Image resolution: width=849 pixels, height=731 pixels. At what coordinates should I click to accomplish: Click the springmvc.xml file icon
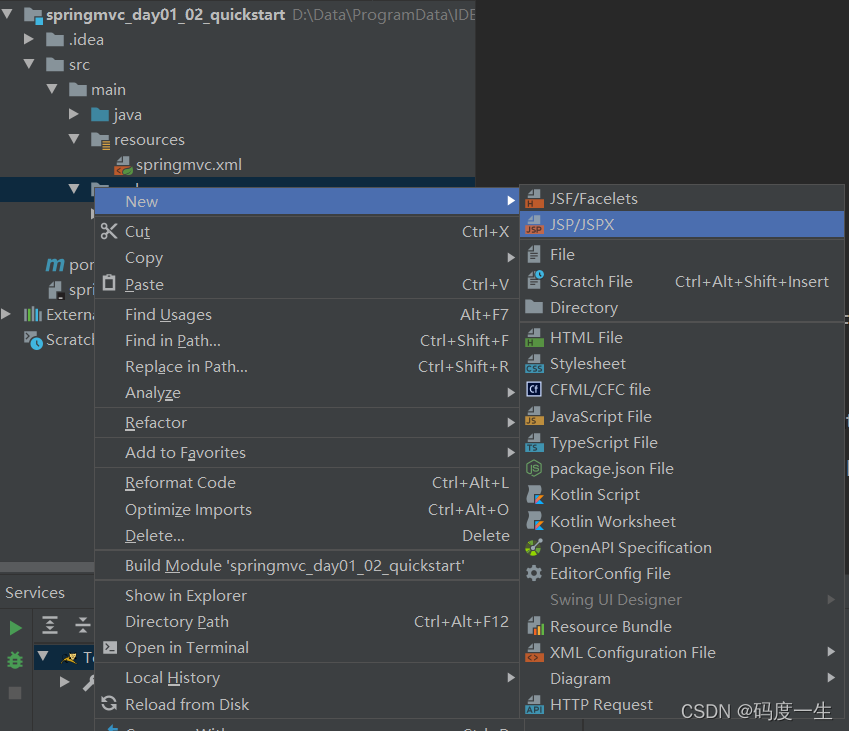click(123, 166)
